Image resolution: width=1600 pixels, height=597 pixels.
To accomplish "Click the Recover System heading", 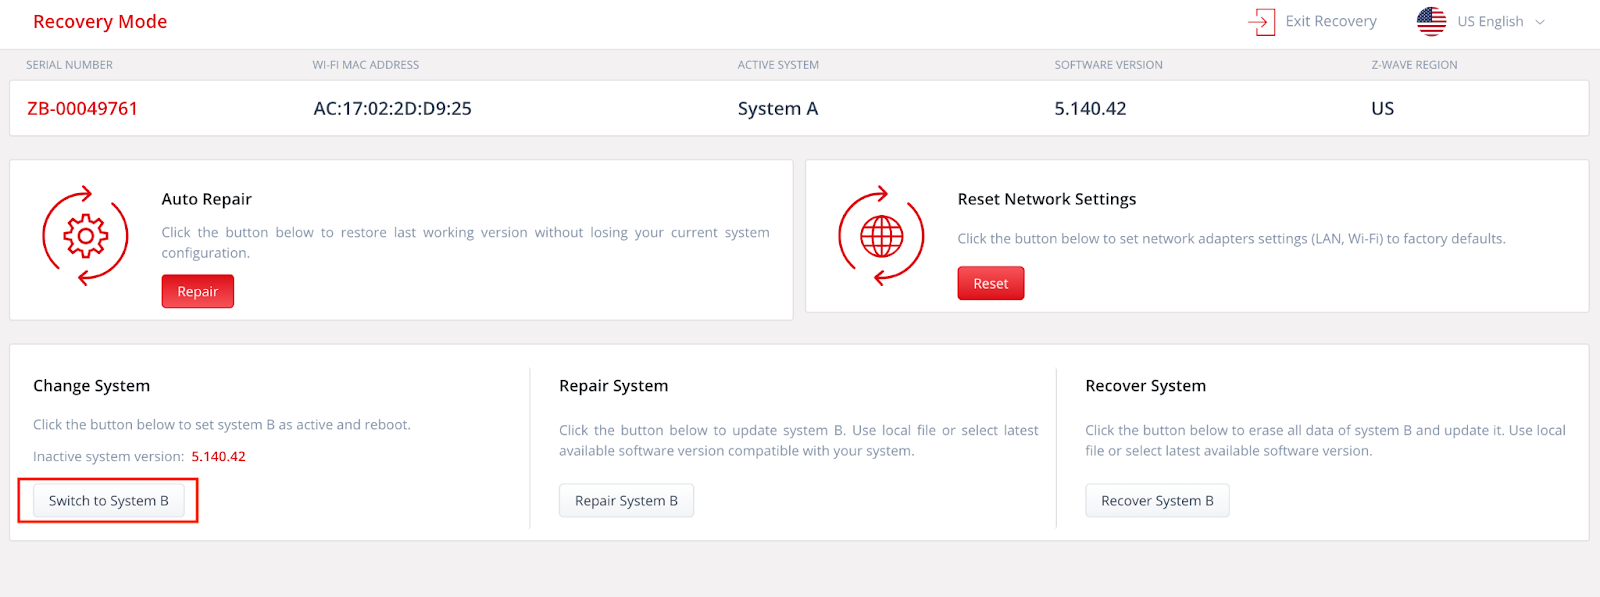I will [x=1145, y=386].
